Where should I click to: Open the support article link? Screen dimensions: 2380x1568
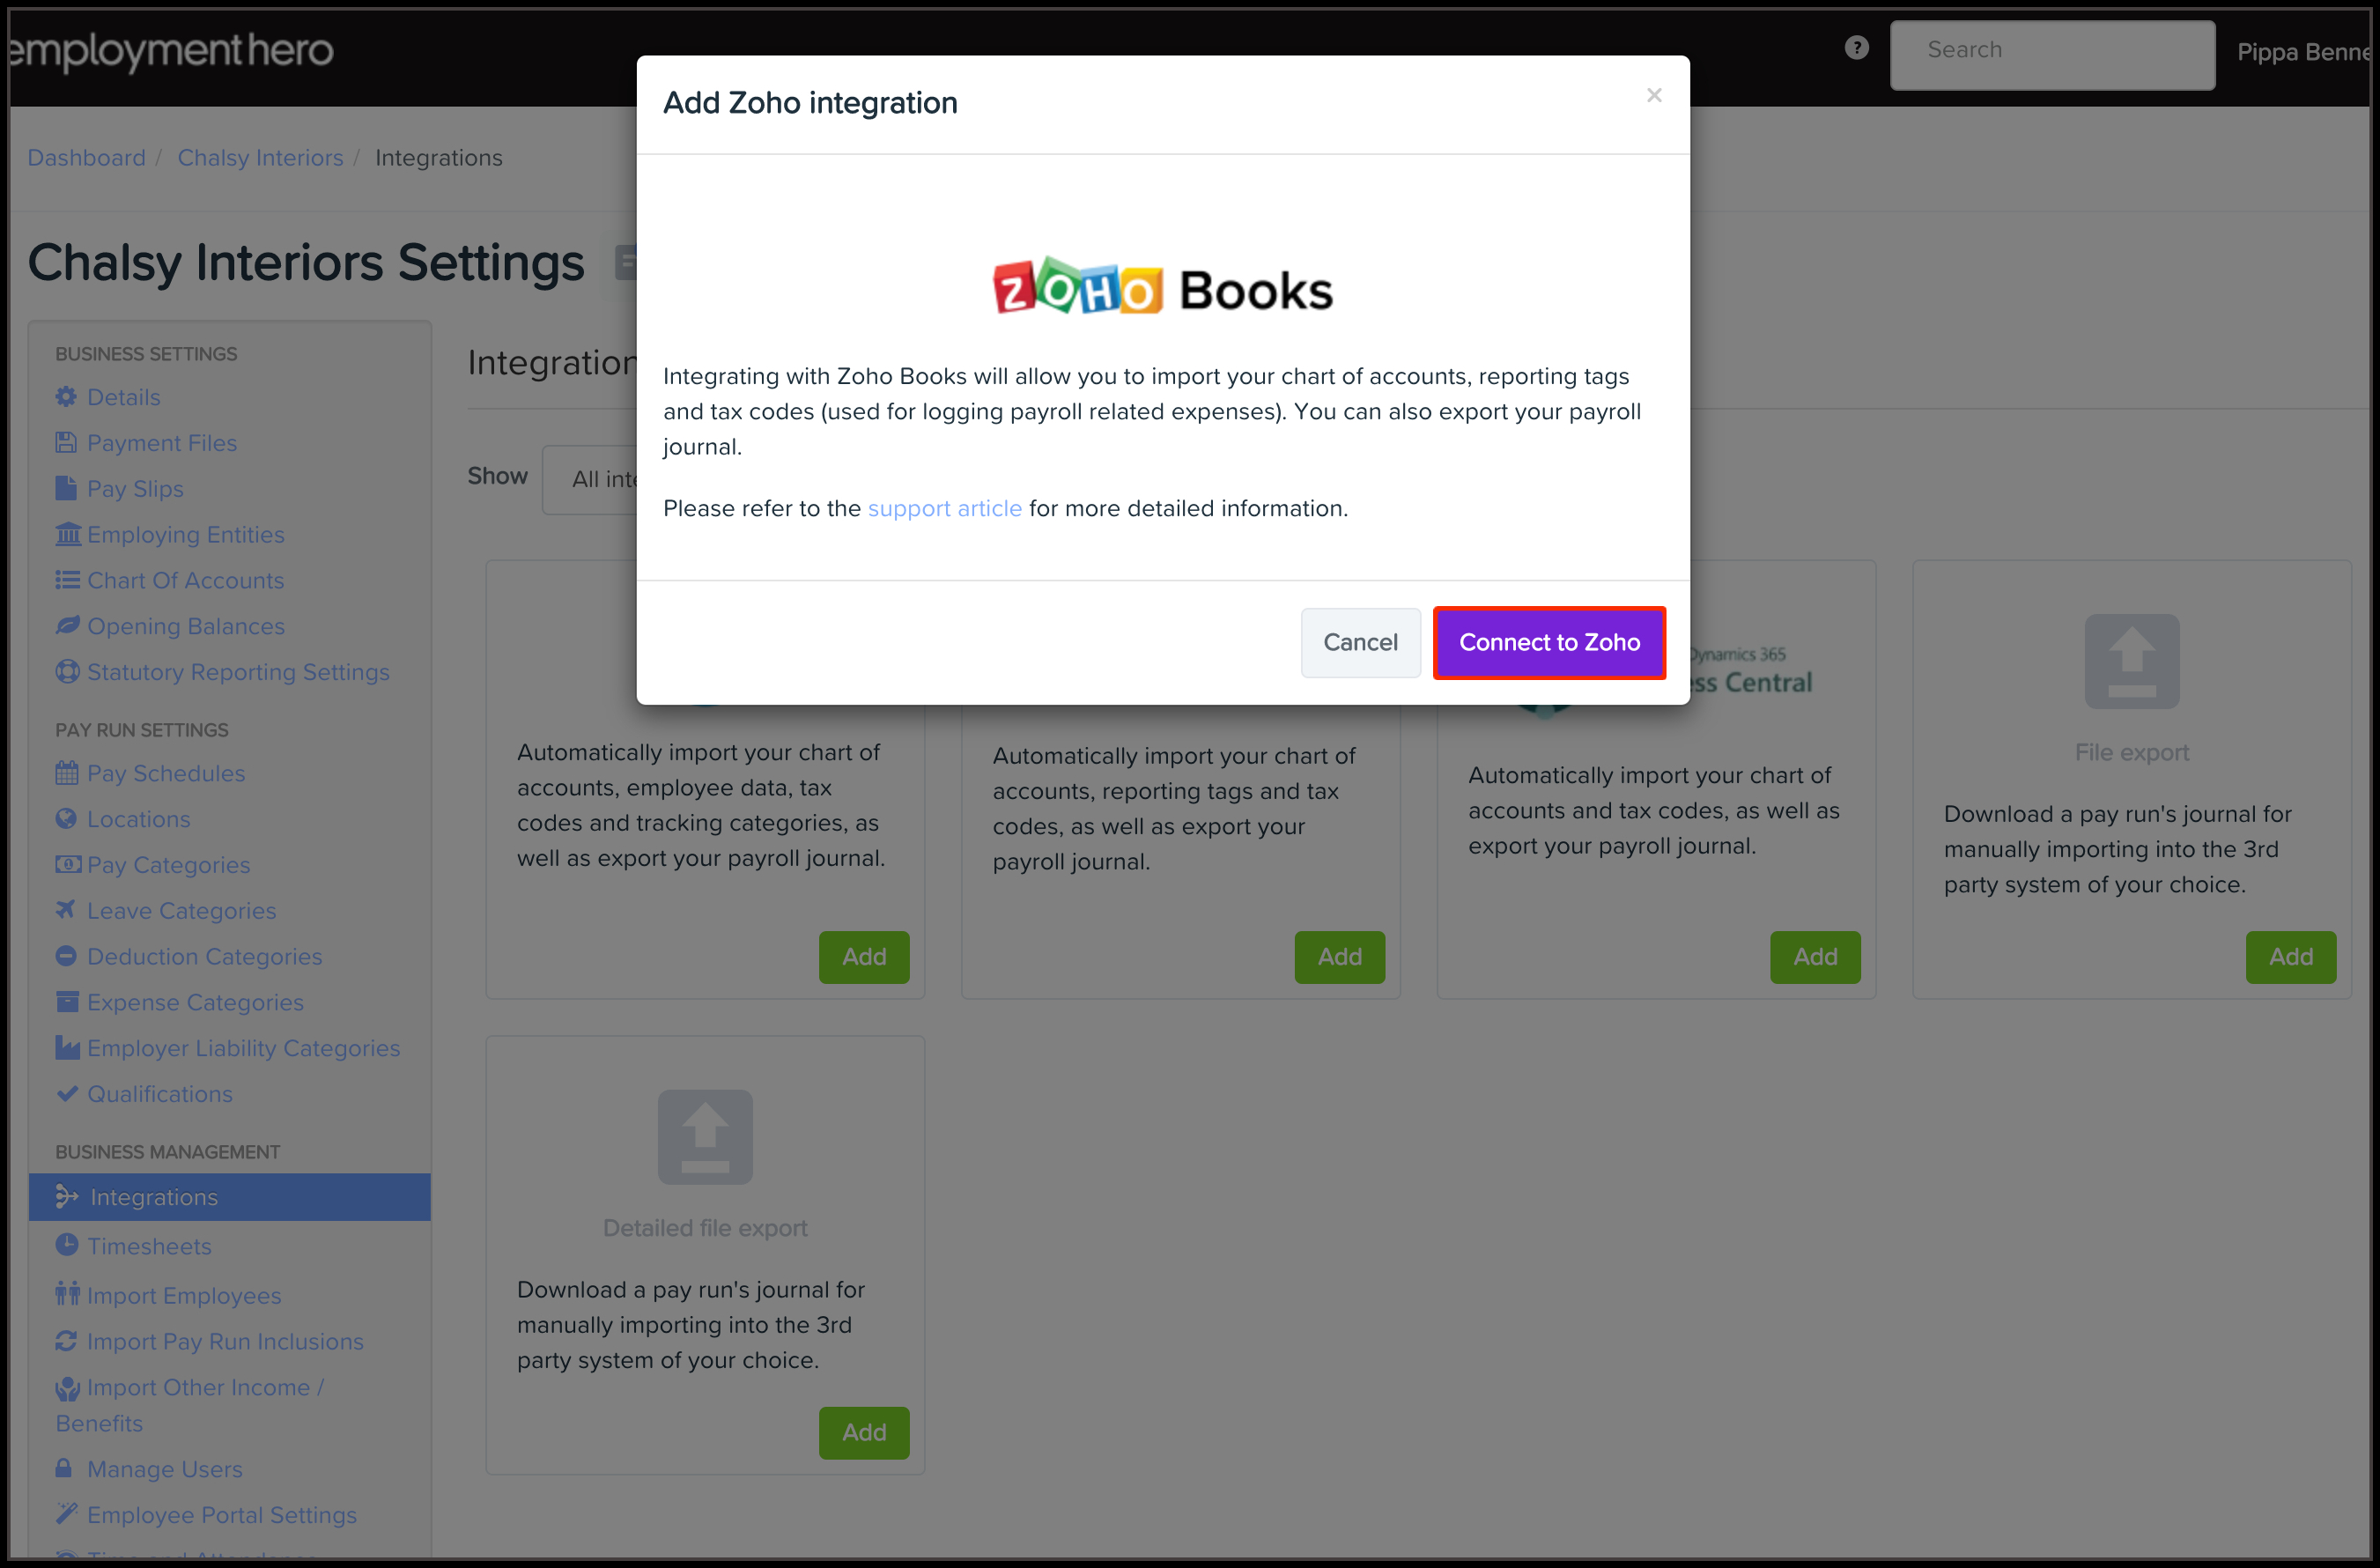(944, 508)
